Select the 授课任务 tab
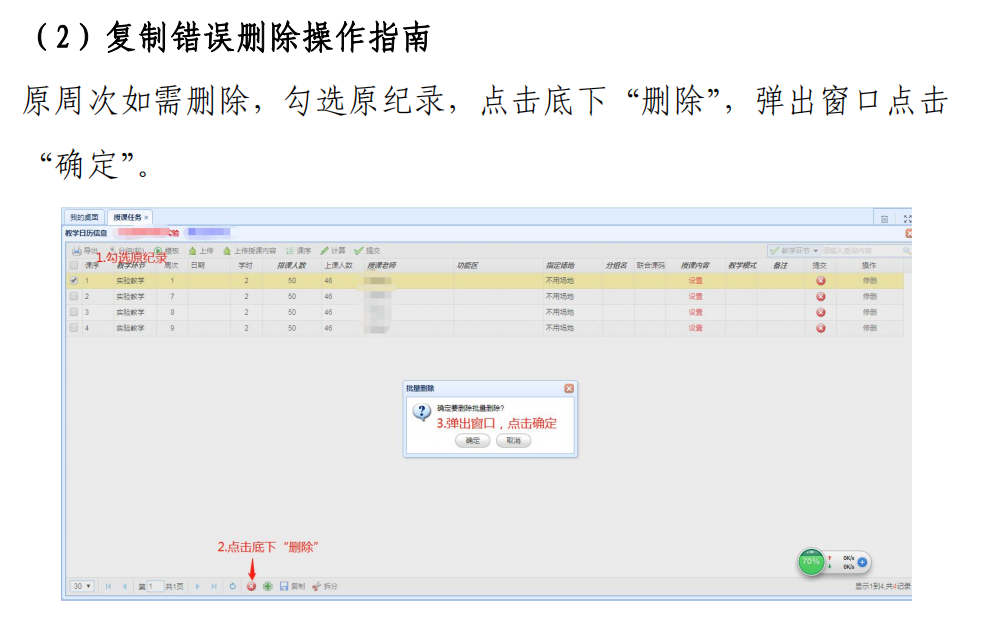The width and height of the screenshot is (982, 627). click(x=127, y=217)
